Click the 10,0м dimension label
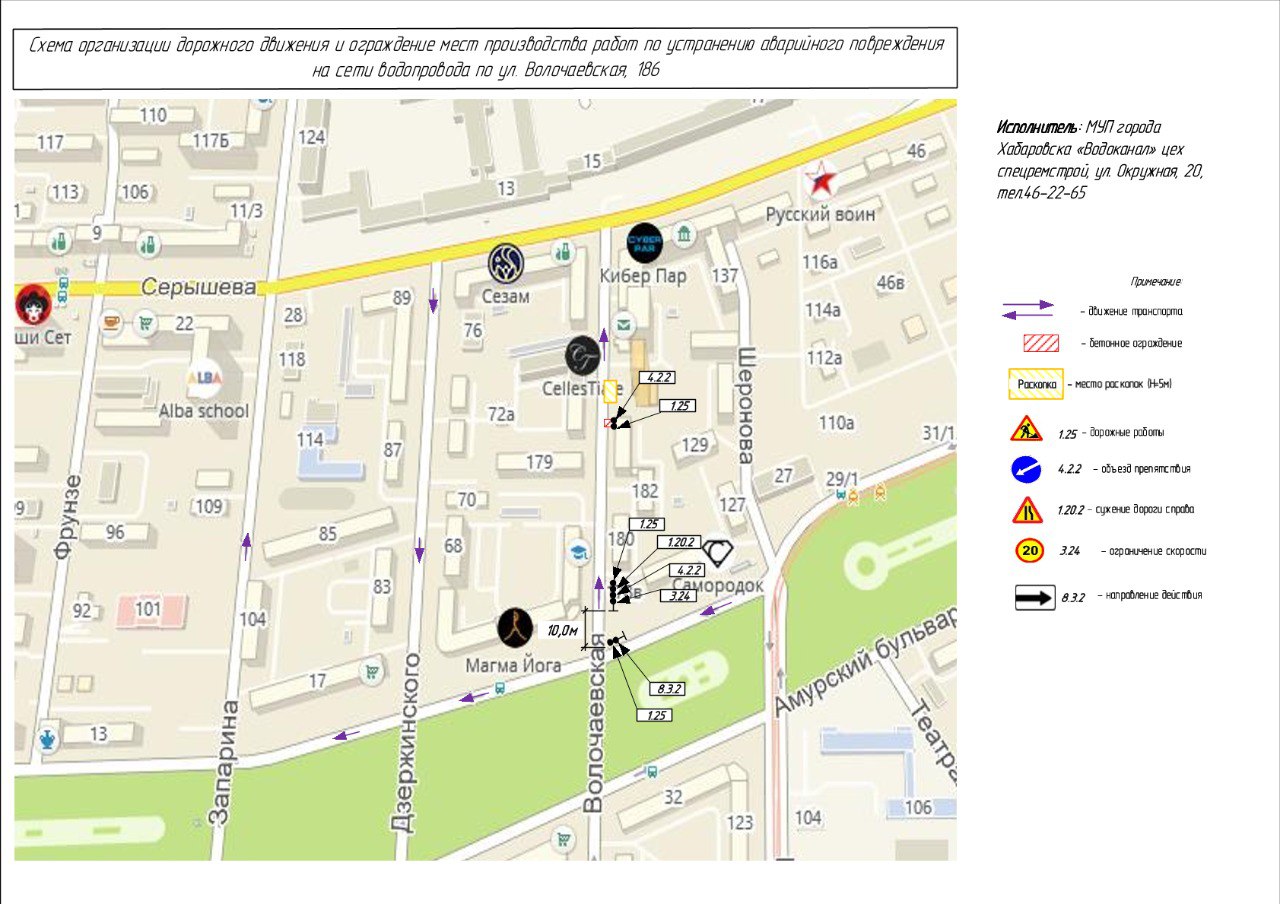The width and height of the screenshot is (1280, 904). tap(562, 631)
